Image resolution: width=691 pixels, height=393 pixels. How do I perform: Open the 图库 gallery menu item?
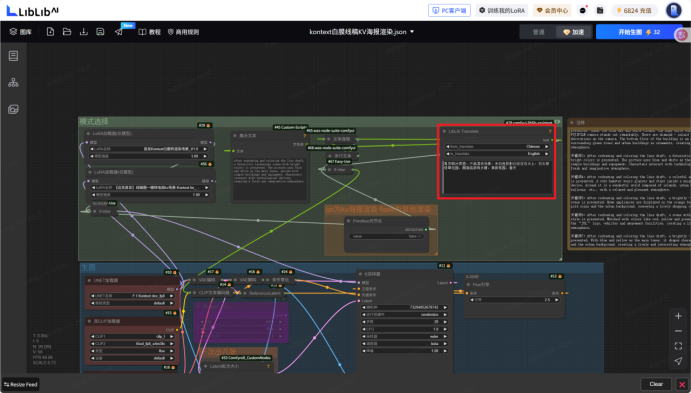[21, 32]
